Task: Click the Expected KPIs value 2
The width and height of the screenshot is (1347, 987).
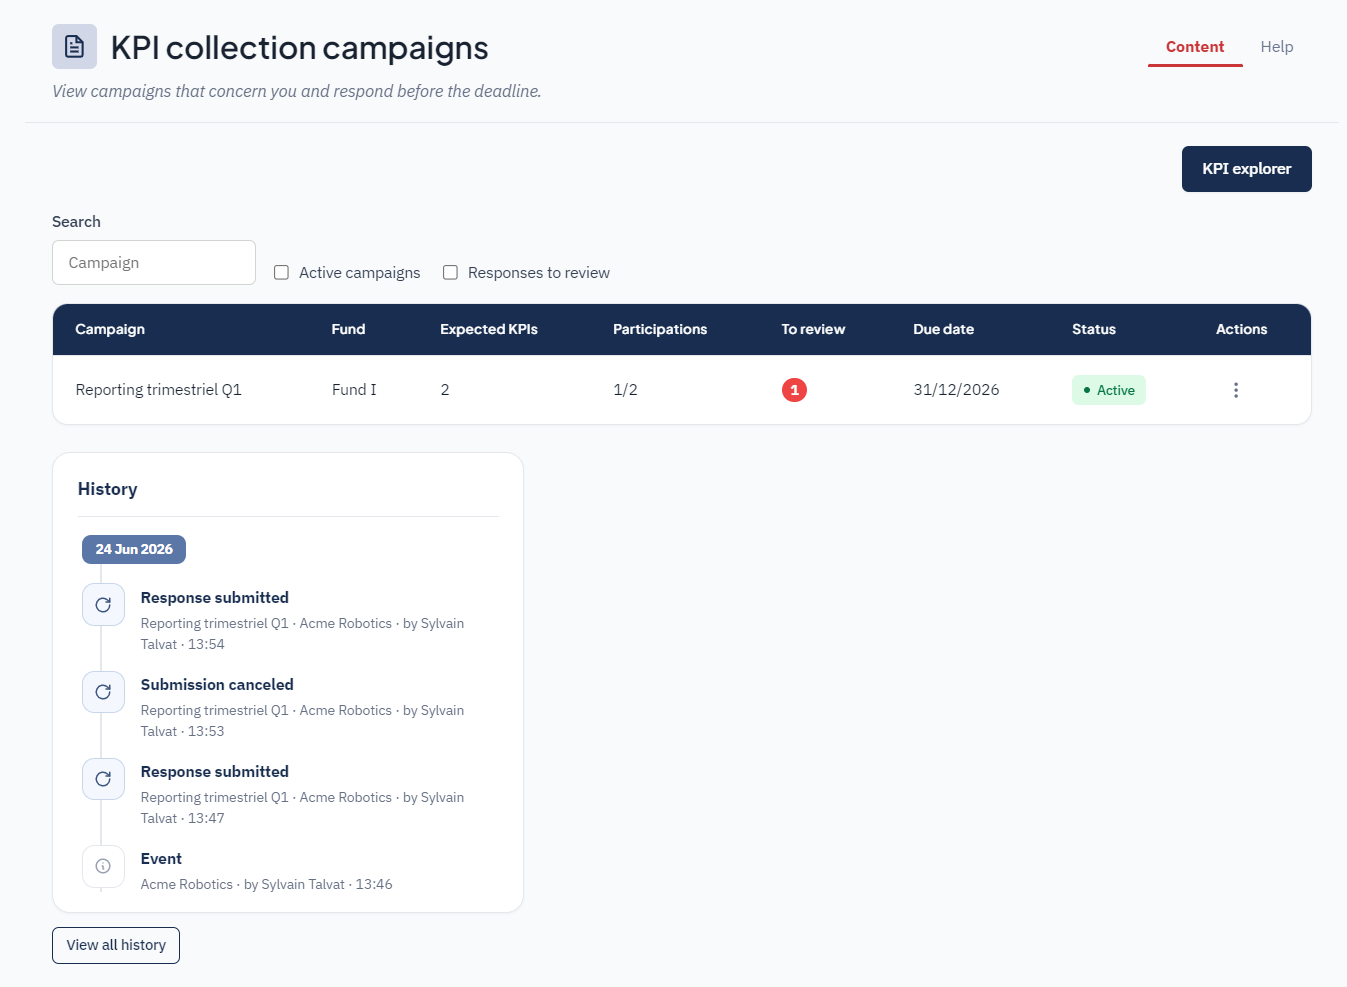Action: coord(445,390)
